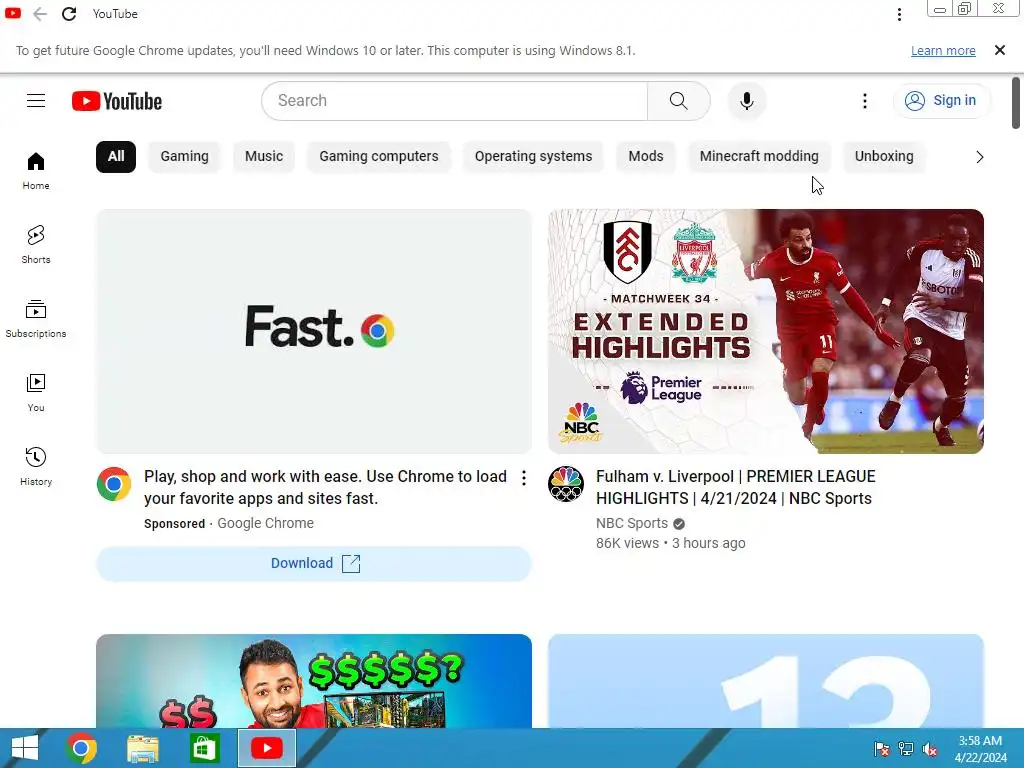Click the Sign in button
The height and width of the screenshot is (768, 1024).
941,101
